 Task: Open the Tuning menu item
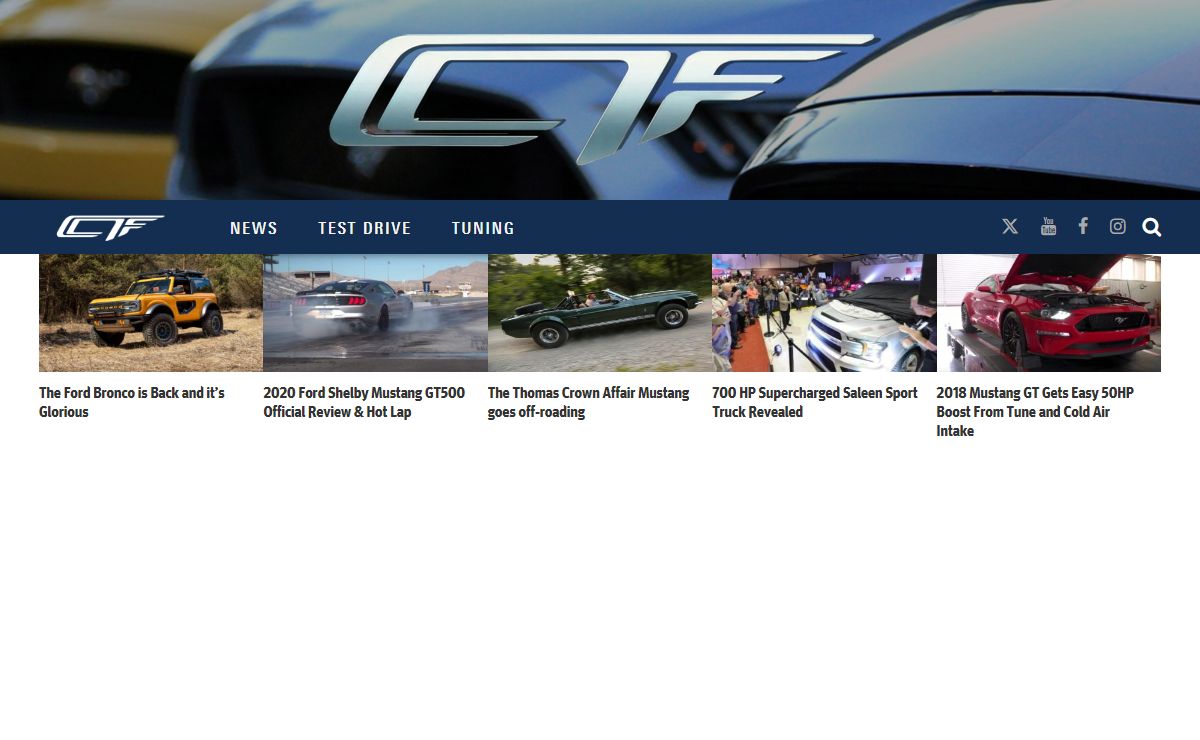coord(483,228)
